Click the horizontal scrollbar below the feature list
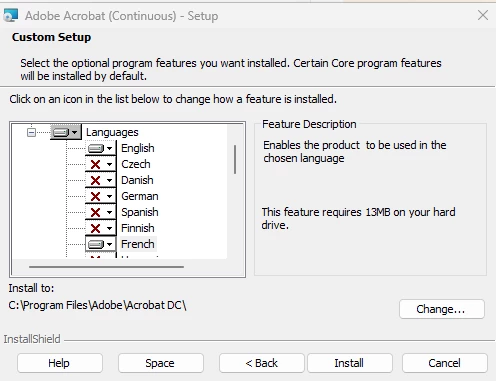The height and width of the screenshot is (381, 496). (x=106, y=267)
